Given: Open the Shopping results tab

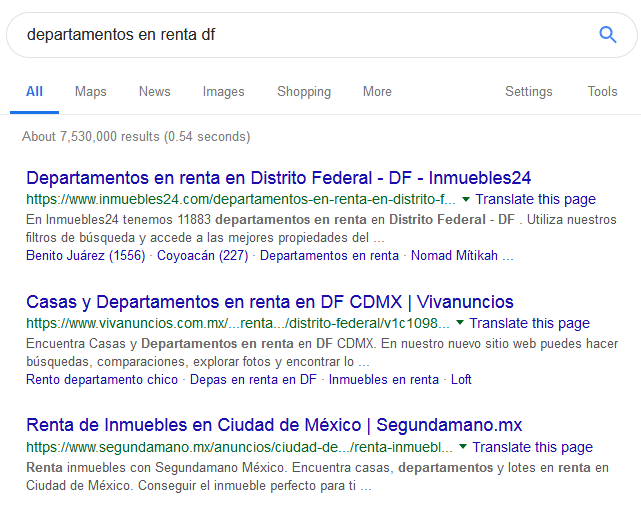Looking at the screenshot, I should tap(304, 91).
